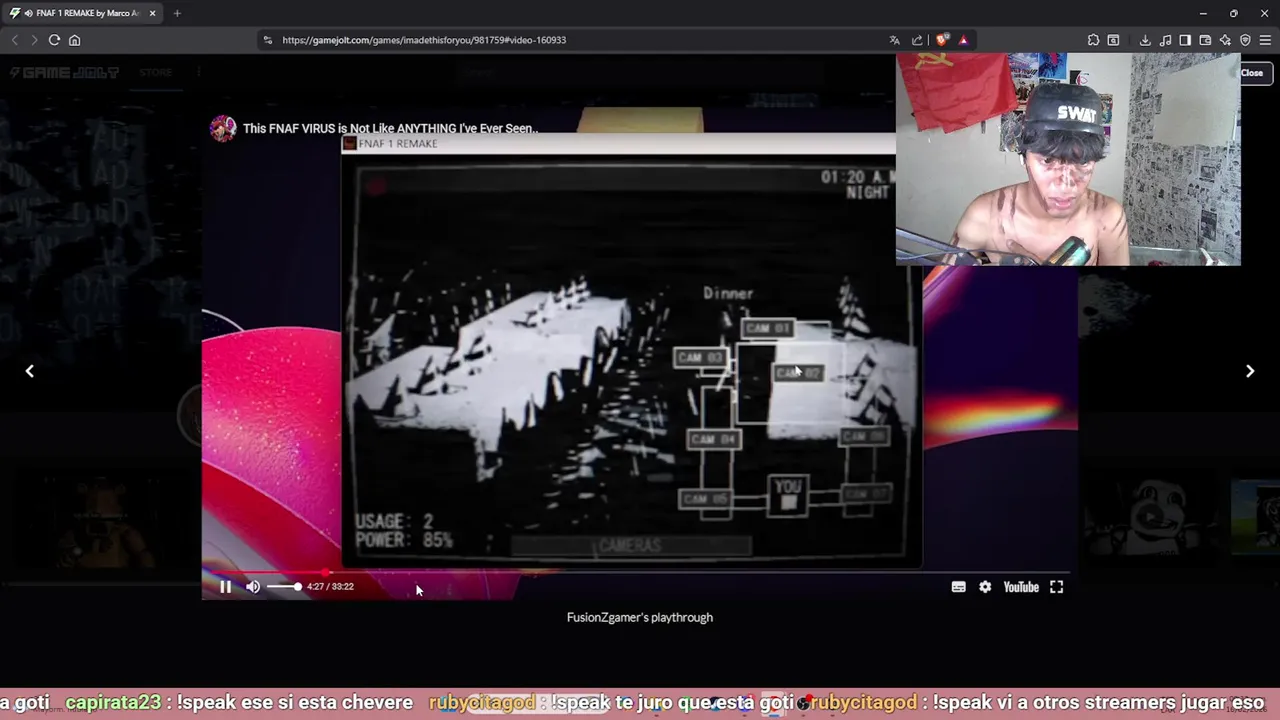Open browser extensions puzzle icon
The image size is (1280, 720).
click(1093, 40)
